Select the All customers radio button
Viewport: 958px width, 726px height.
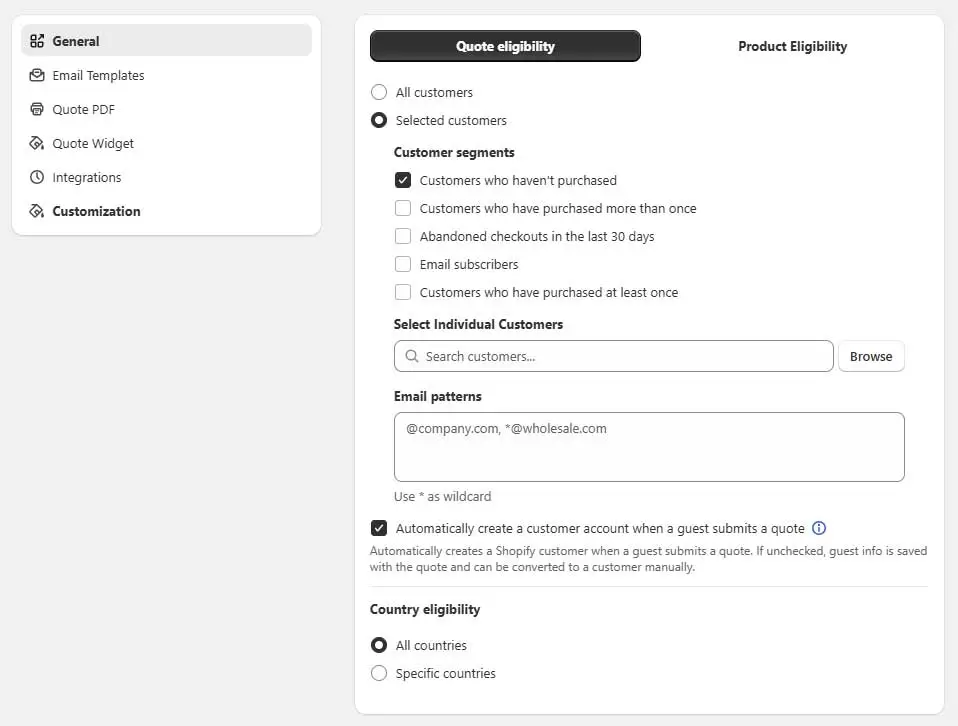(379, 92)
